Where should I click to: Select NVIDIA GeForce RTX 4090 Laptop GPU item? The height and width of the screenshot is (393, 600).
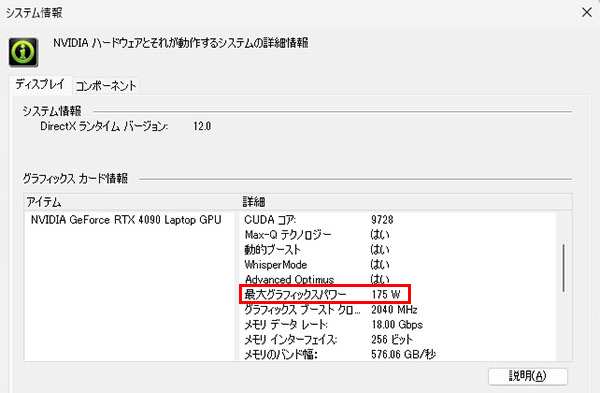point(126,220)
